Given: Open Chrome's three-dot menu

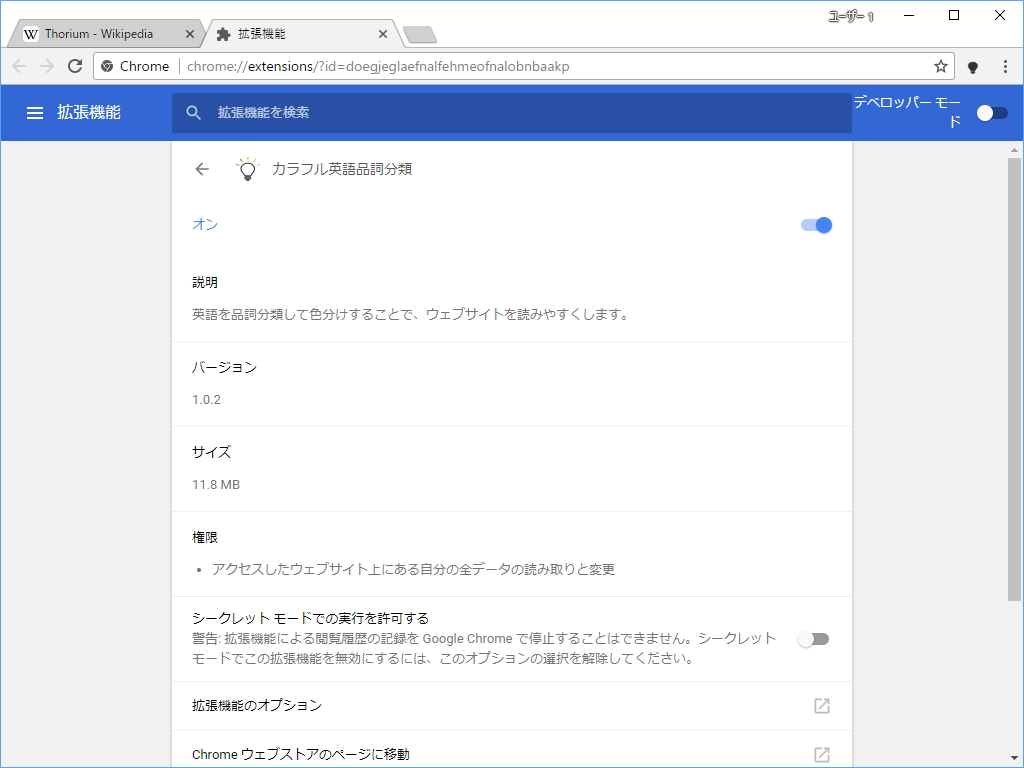Looking at the screenshot, I should click(x=1004, y=66).
